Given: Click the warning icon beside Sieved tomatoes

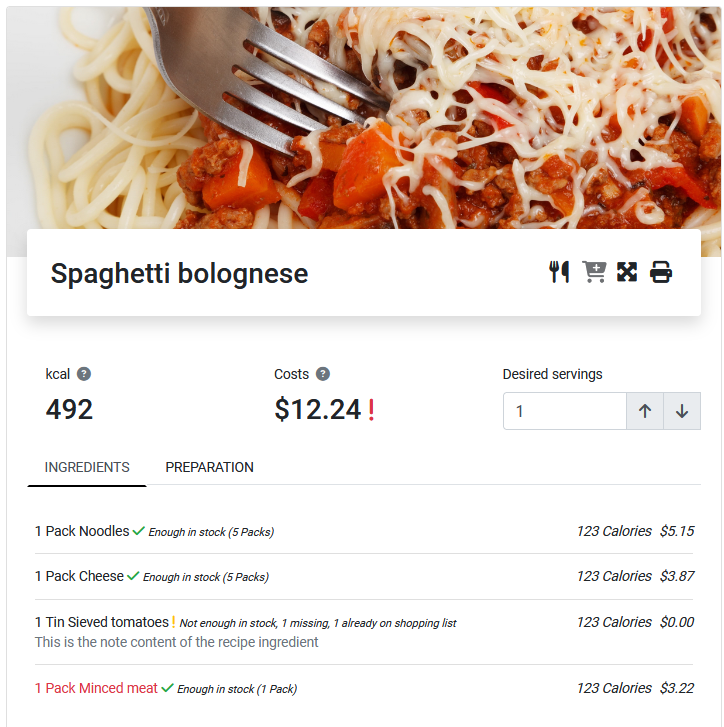Looking at the screenshot, I should [173, 622].
